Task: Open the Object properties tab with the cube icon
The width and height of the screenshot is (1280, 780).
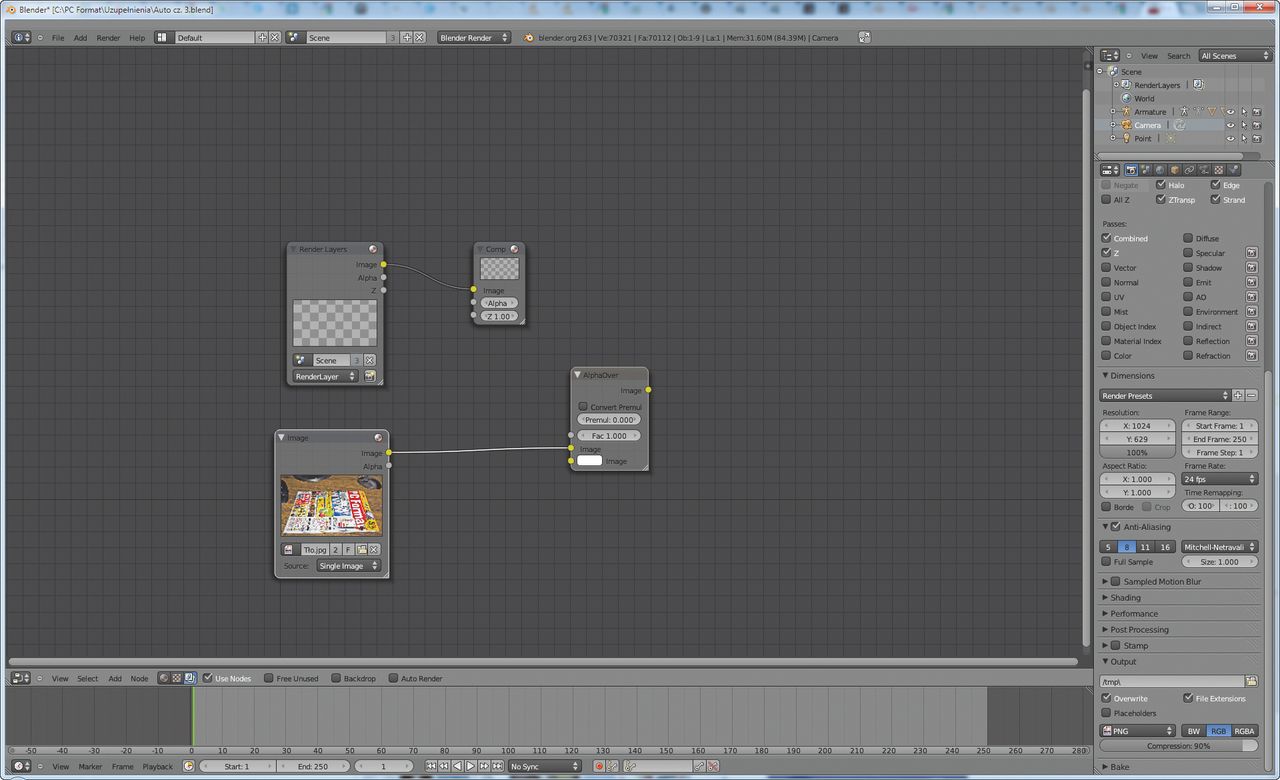Action: [1175, 170]
